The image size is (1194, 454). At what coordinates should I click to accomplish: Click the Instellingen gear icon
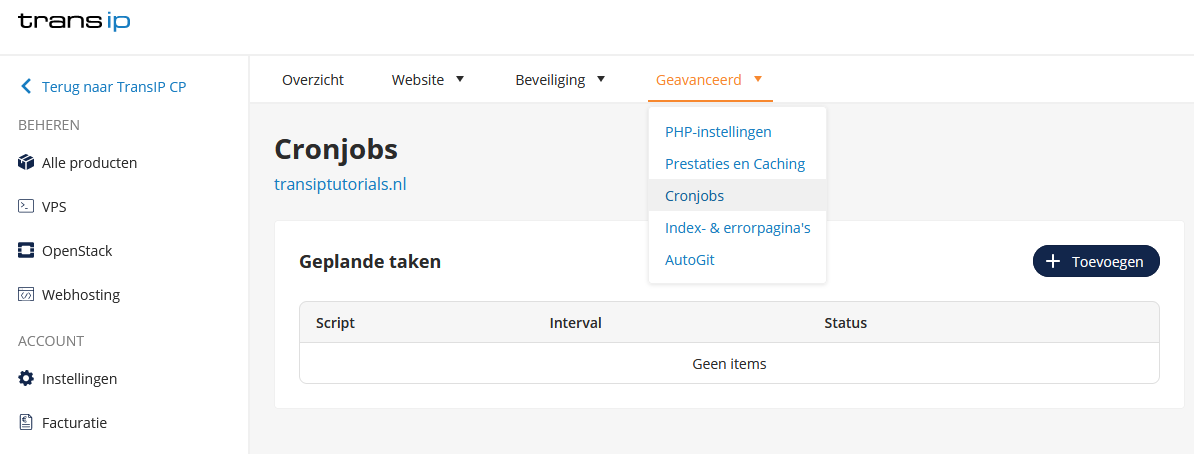coord(26,378)
